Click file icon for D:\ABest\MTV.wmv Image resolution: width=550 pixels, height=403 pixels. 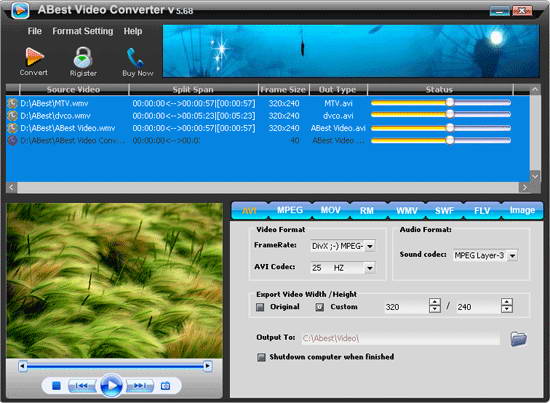13,103
